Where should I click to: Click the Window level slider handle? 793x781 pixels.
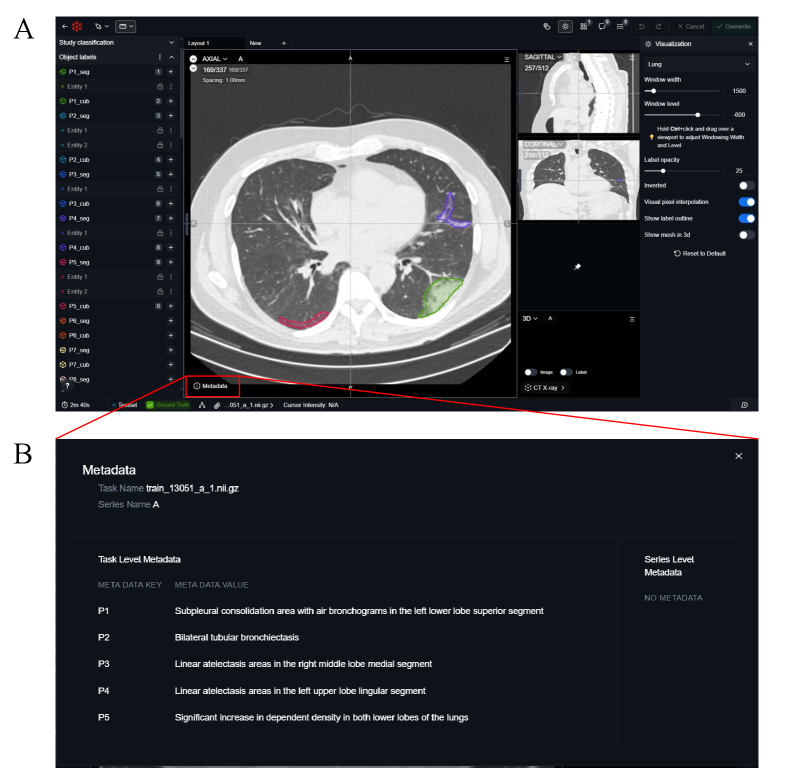click(x=697, y=115)
